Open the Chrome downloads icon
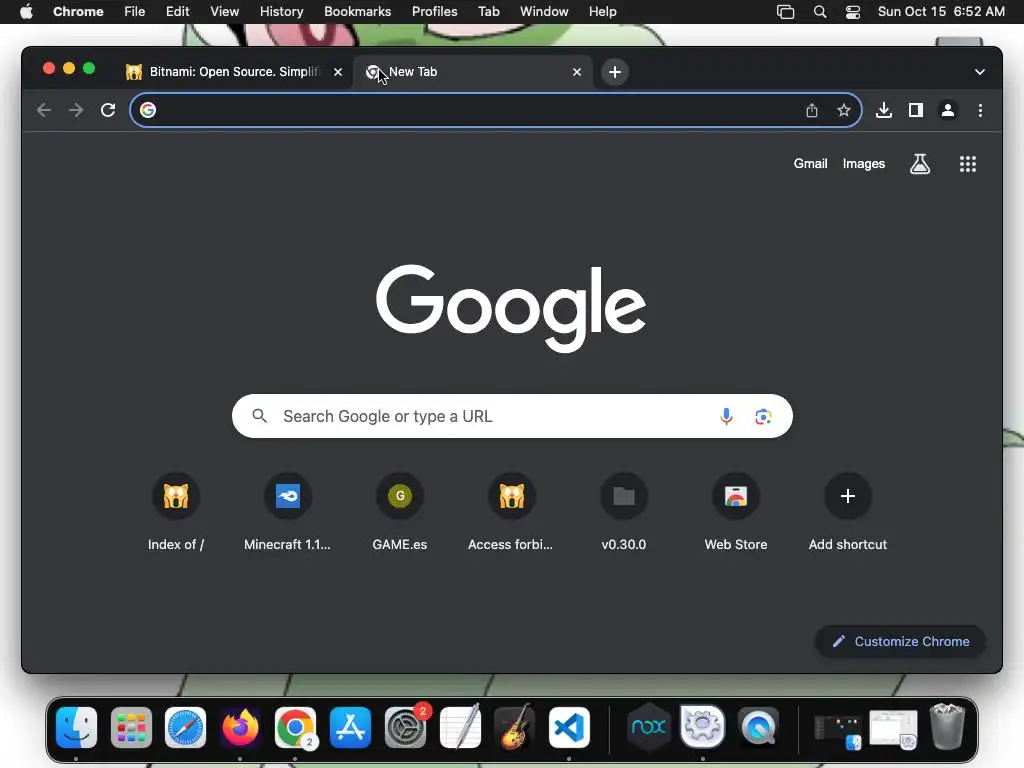Screen dimensions: 1024x768 884,110
